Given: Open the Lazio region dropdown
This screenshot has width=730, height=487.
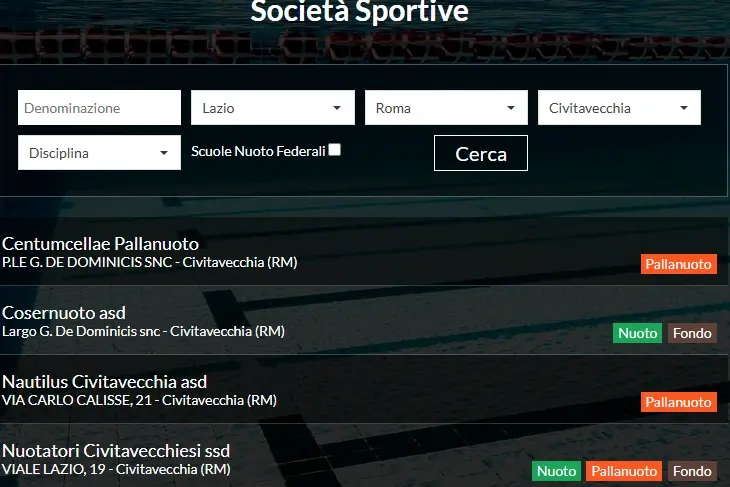Looking at the screenshot, I should pyautogui.click(x=273, y=108).
